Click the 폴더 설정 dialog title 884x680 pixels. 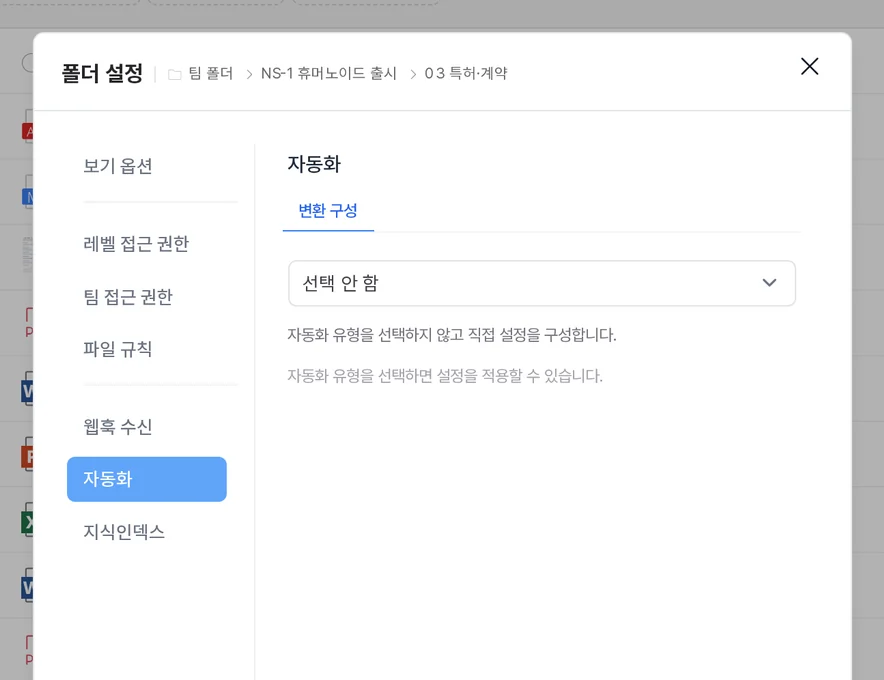coord(102,73)
